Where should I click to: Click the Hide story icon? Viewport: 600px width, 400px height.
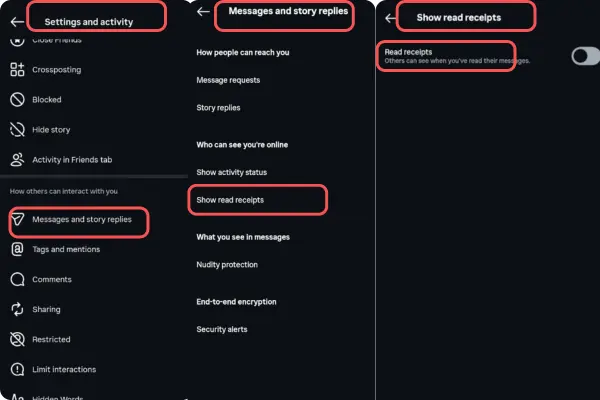coord(17,130)
